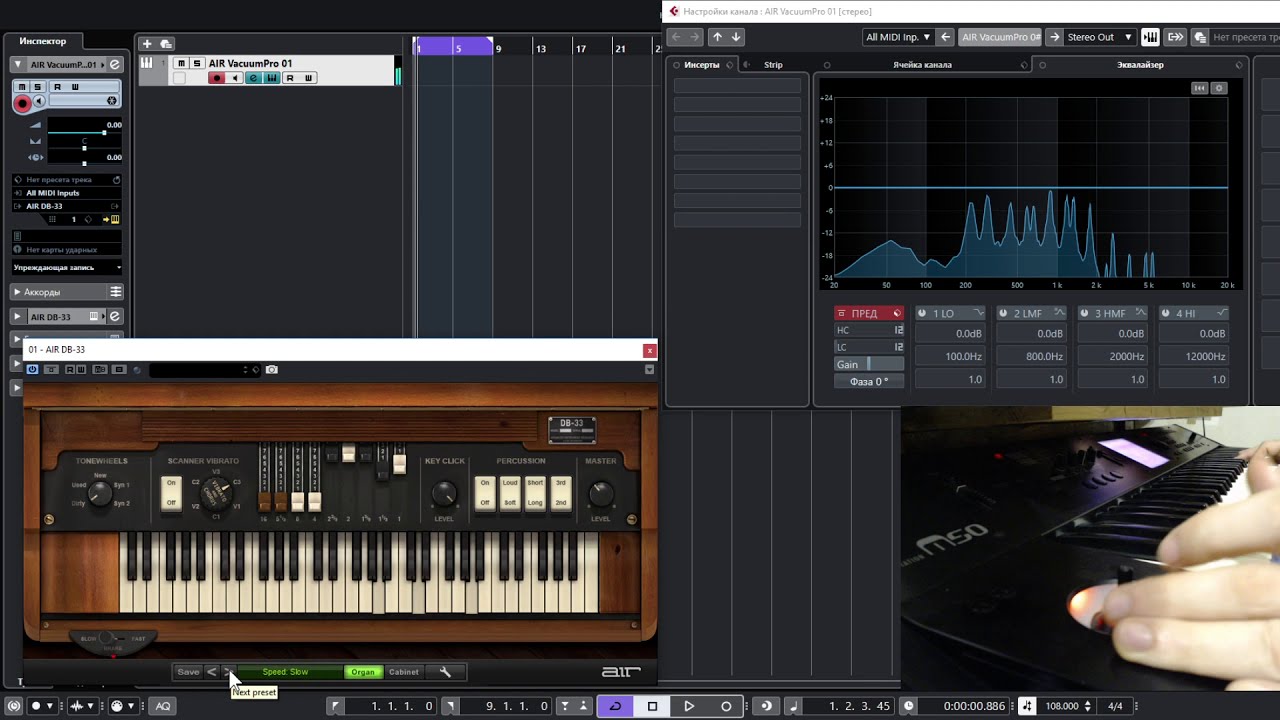The image size is (1280, 720).
Task: Toggle Percussion On/Off switch
Action: pos(485,493)
